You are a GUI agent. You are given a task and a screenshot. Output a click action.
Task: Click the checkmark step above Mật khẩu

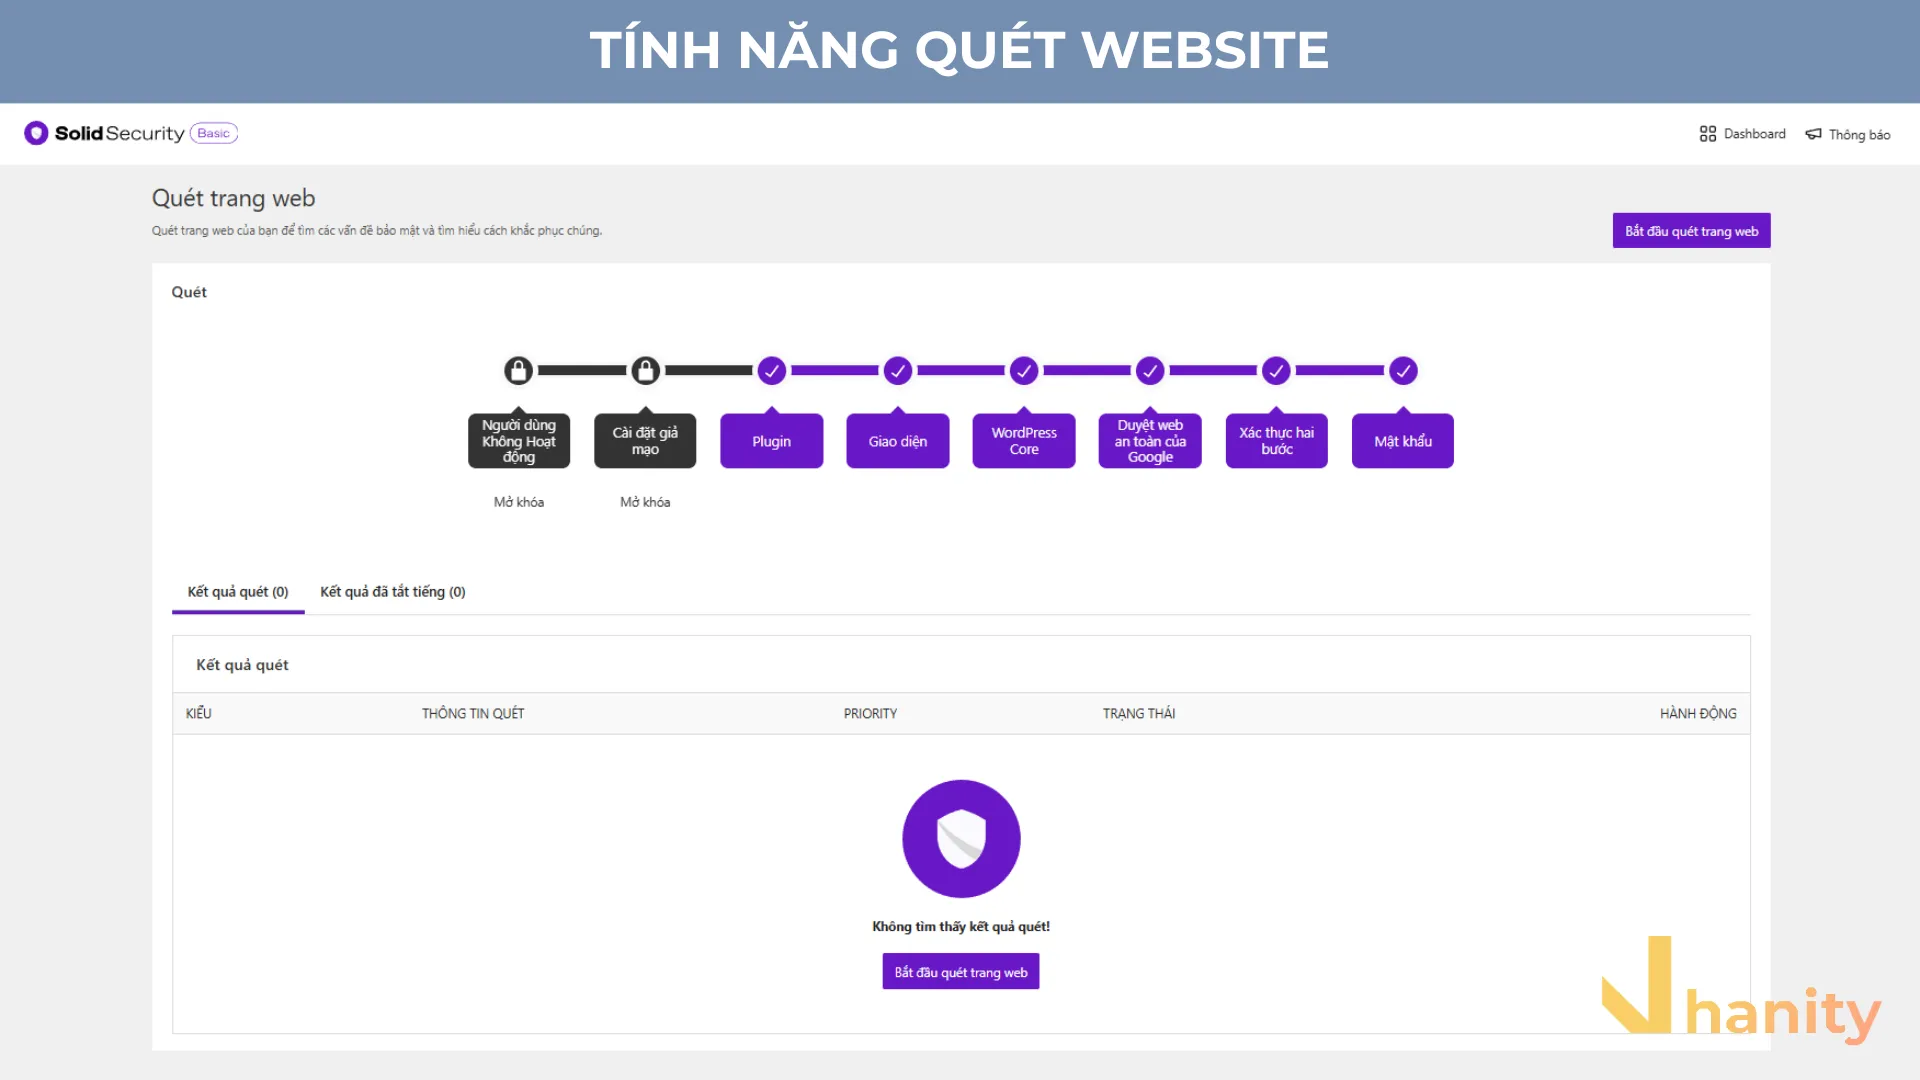pyautogui.click(x=1403, y=371)
